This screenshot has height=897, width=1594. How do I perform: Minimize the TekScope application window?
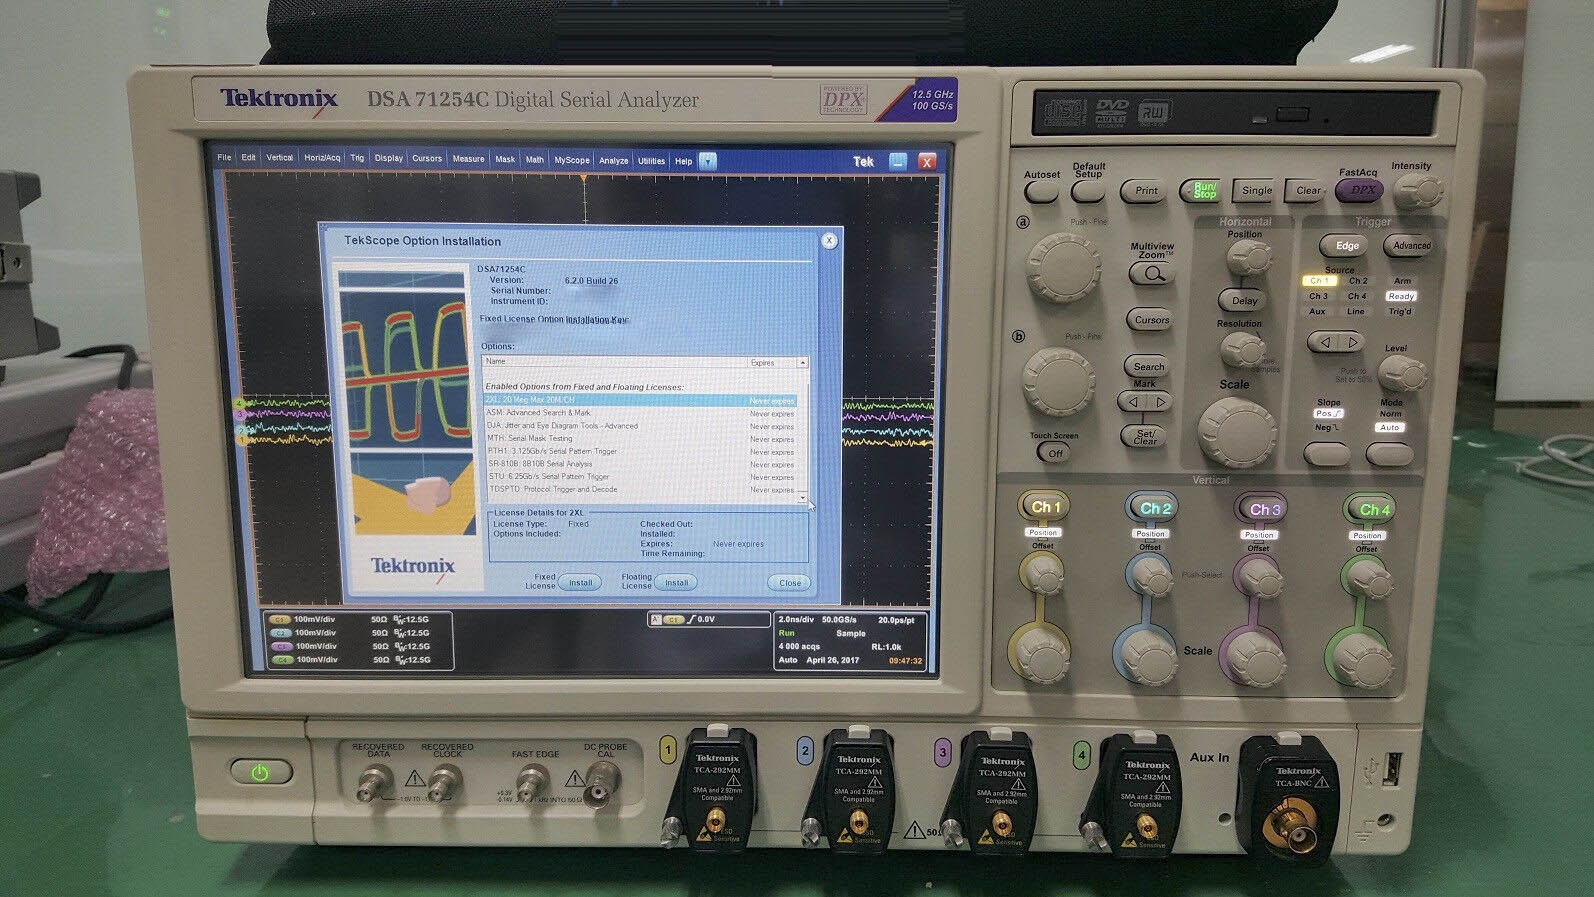(898, 161)
